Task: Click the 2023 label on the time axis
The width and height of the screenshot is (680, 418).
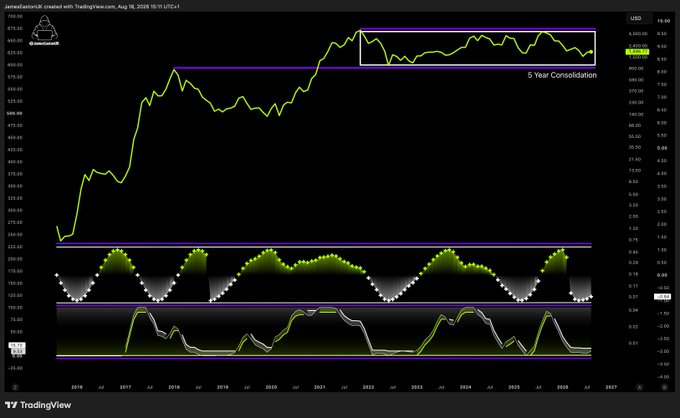Action: [417, 387]
